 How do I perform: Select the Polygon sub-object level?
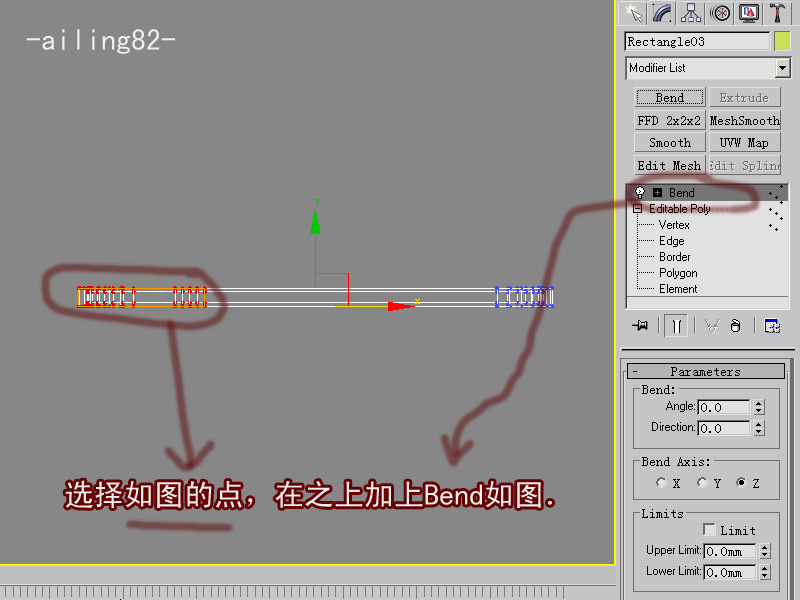coord(678,273)
